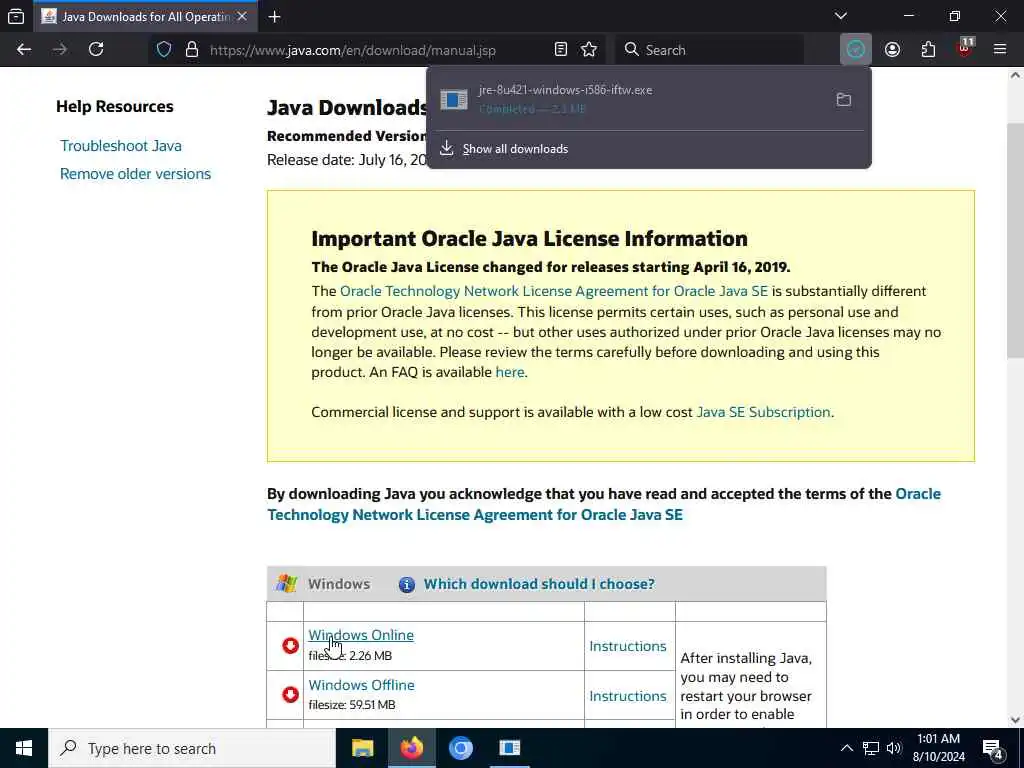The image size is (1024, 768).
Task: Open a new tab with plus button
Action: tap(275, 17)
